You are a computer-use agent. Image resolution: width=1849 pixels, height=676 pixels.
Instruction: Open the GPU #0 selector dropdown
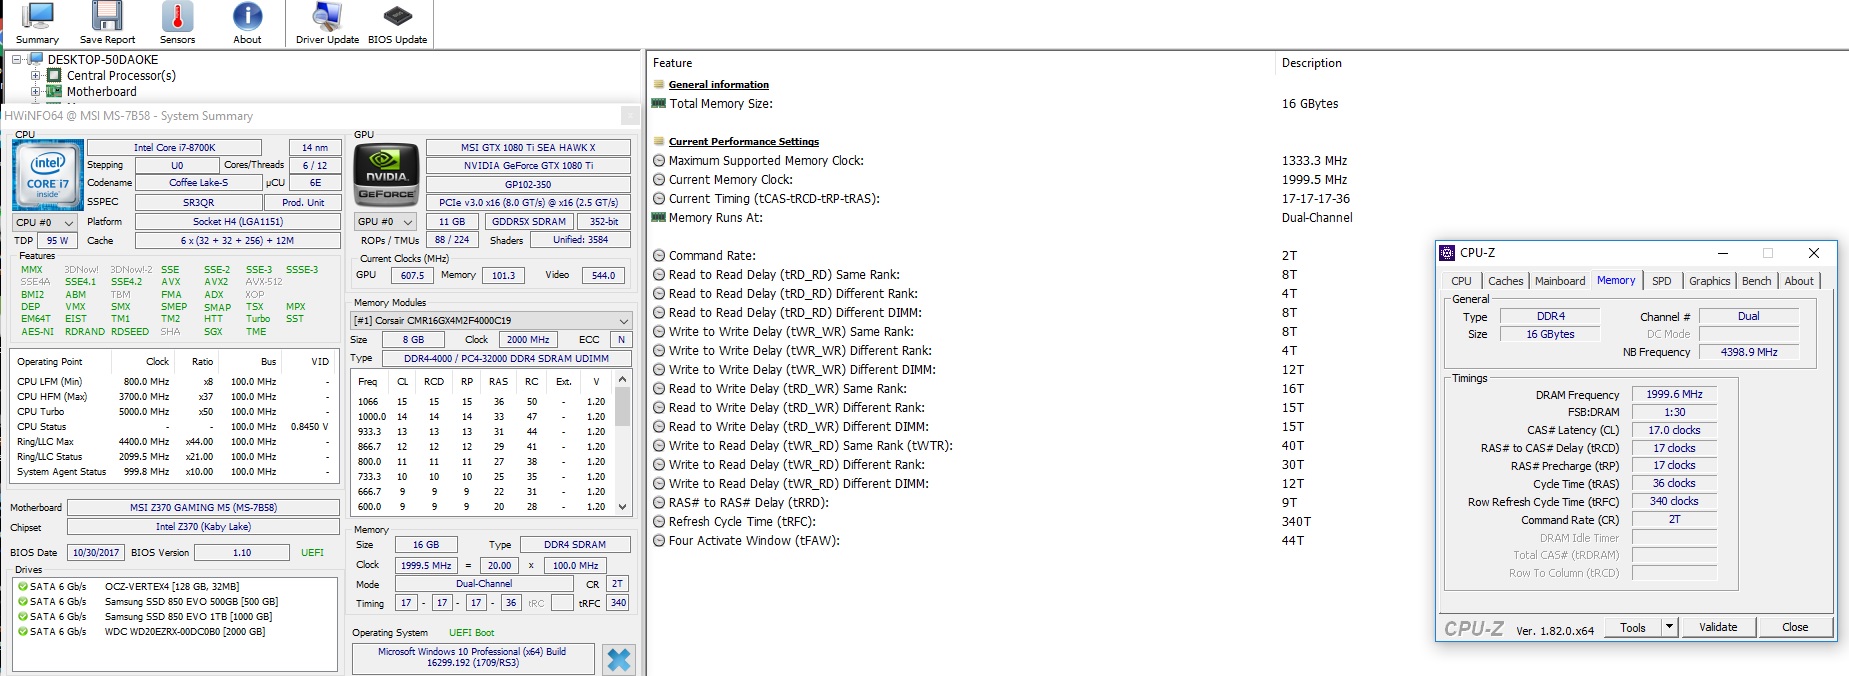(388, 222)
